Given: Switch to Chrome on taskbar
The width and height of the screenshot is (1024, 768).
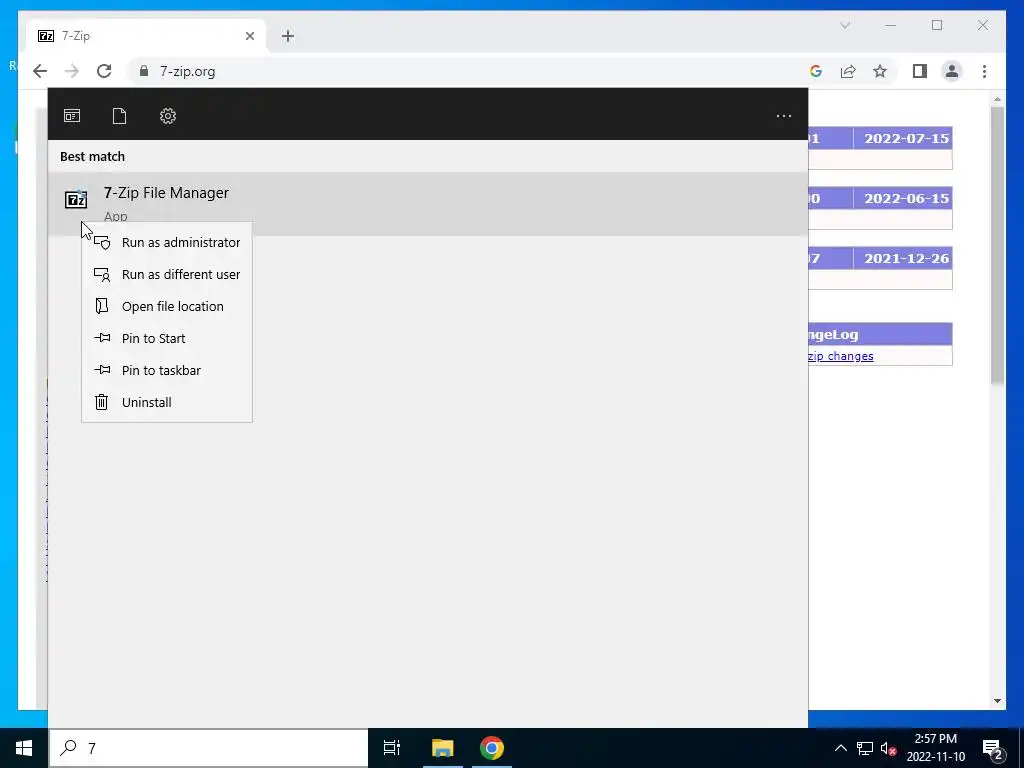Looking at the screenshot, I should tap(492, 748).
